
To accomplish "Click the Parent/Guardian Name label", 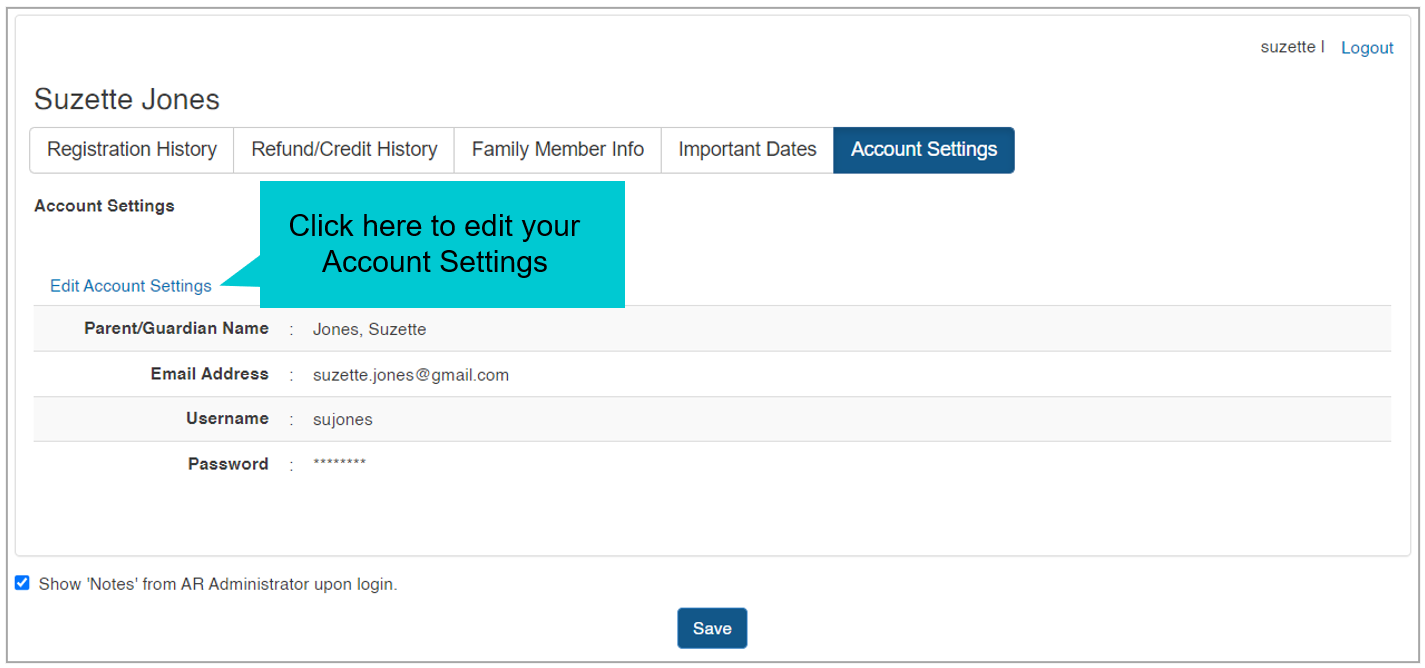I will click(176, 328).
